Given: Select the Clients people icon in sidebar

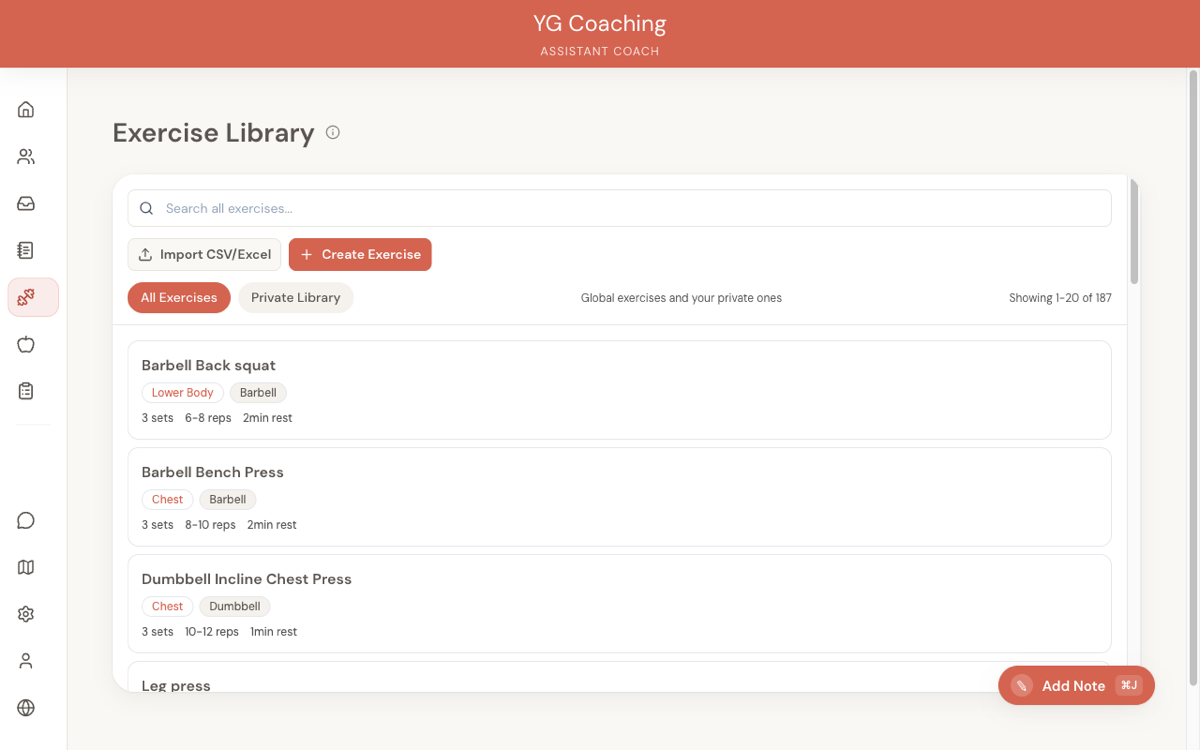Looking at the screenshot, I should [25, 156].
